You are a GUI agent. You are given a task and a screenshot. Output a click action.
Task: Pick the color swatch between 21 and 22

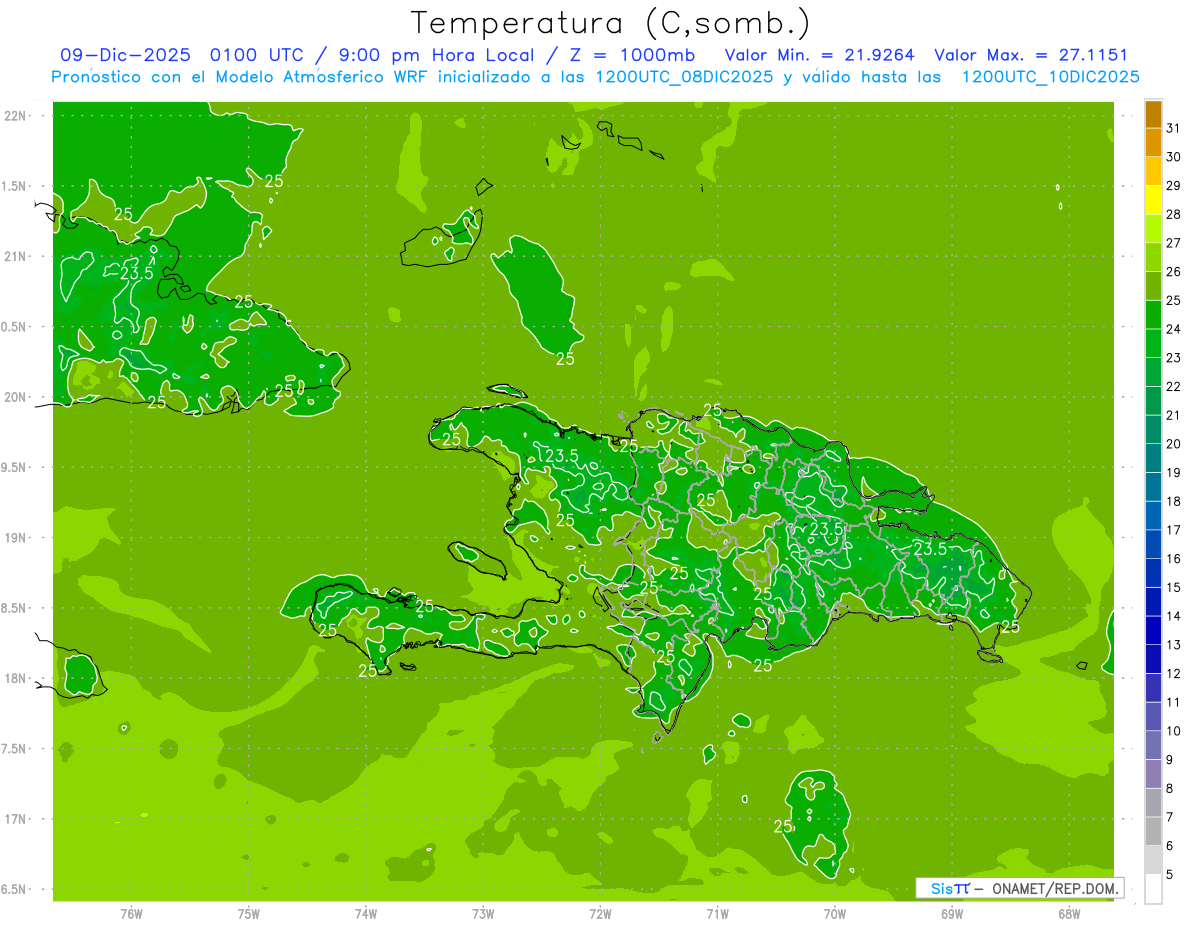[1153, 400]
